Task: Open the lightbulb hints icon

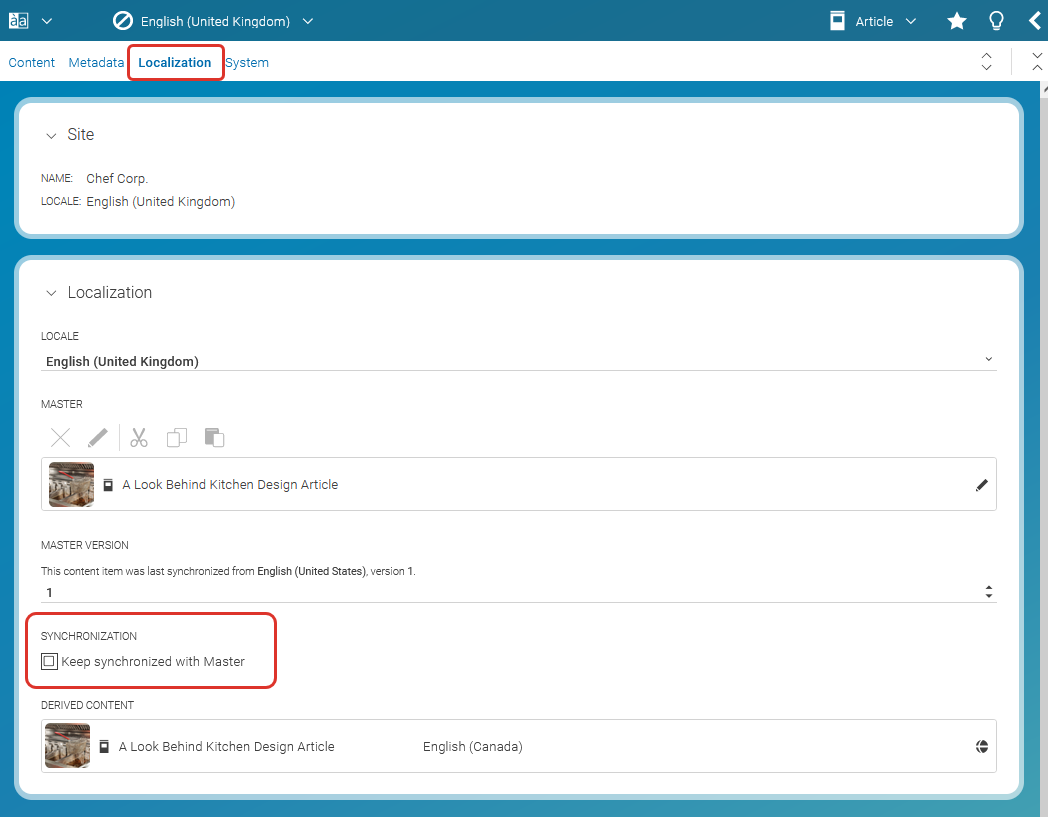Action: 996,20
